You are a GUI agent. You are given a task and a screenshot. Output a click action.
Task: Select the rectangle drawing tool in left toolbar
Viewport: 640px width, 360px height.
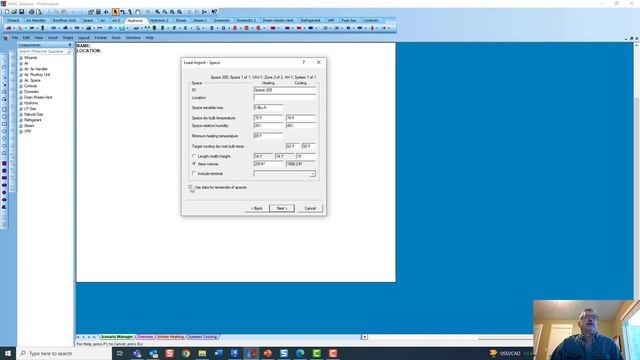(4, 109)
